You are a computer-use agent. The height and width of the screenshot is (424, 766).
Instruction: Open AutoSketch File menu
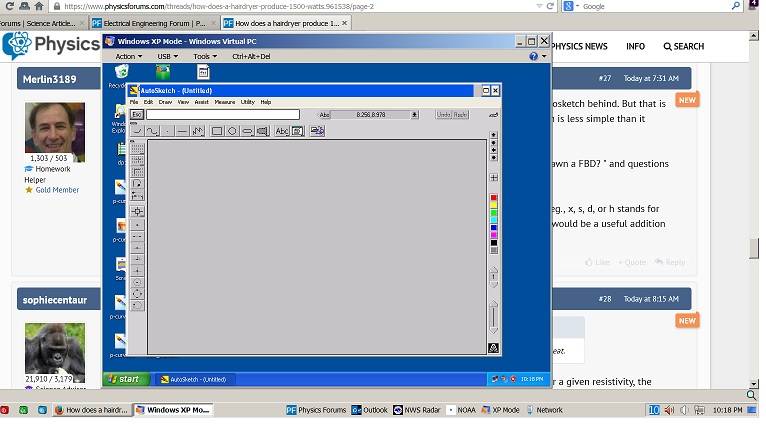pos(134,102)
